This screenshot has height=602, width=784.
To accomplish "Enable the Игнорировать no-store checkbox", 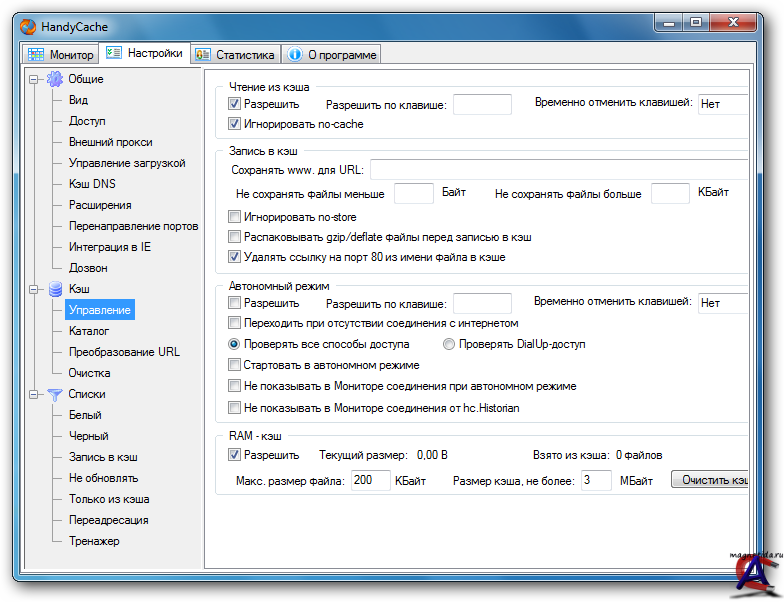I will click(x=235, y=217).
